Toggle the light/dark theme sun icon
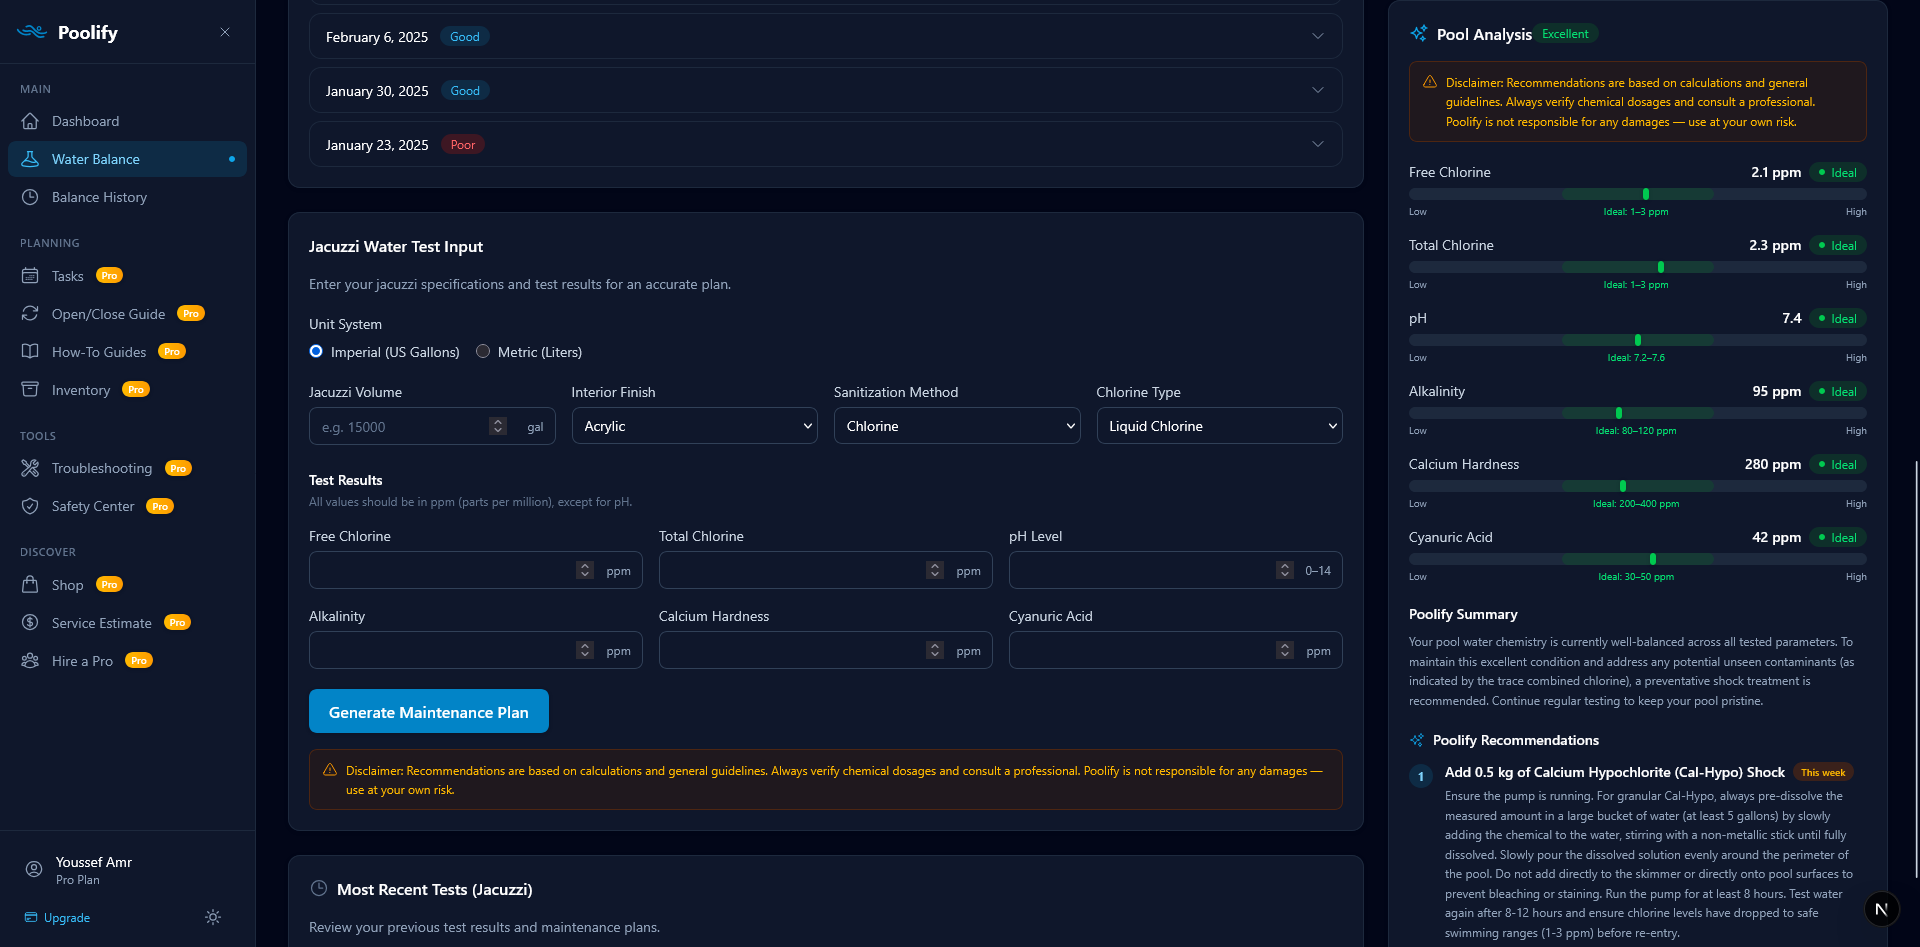 click(x=213, y=917)
